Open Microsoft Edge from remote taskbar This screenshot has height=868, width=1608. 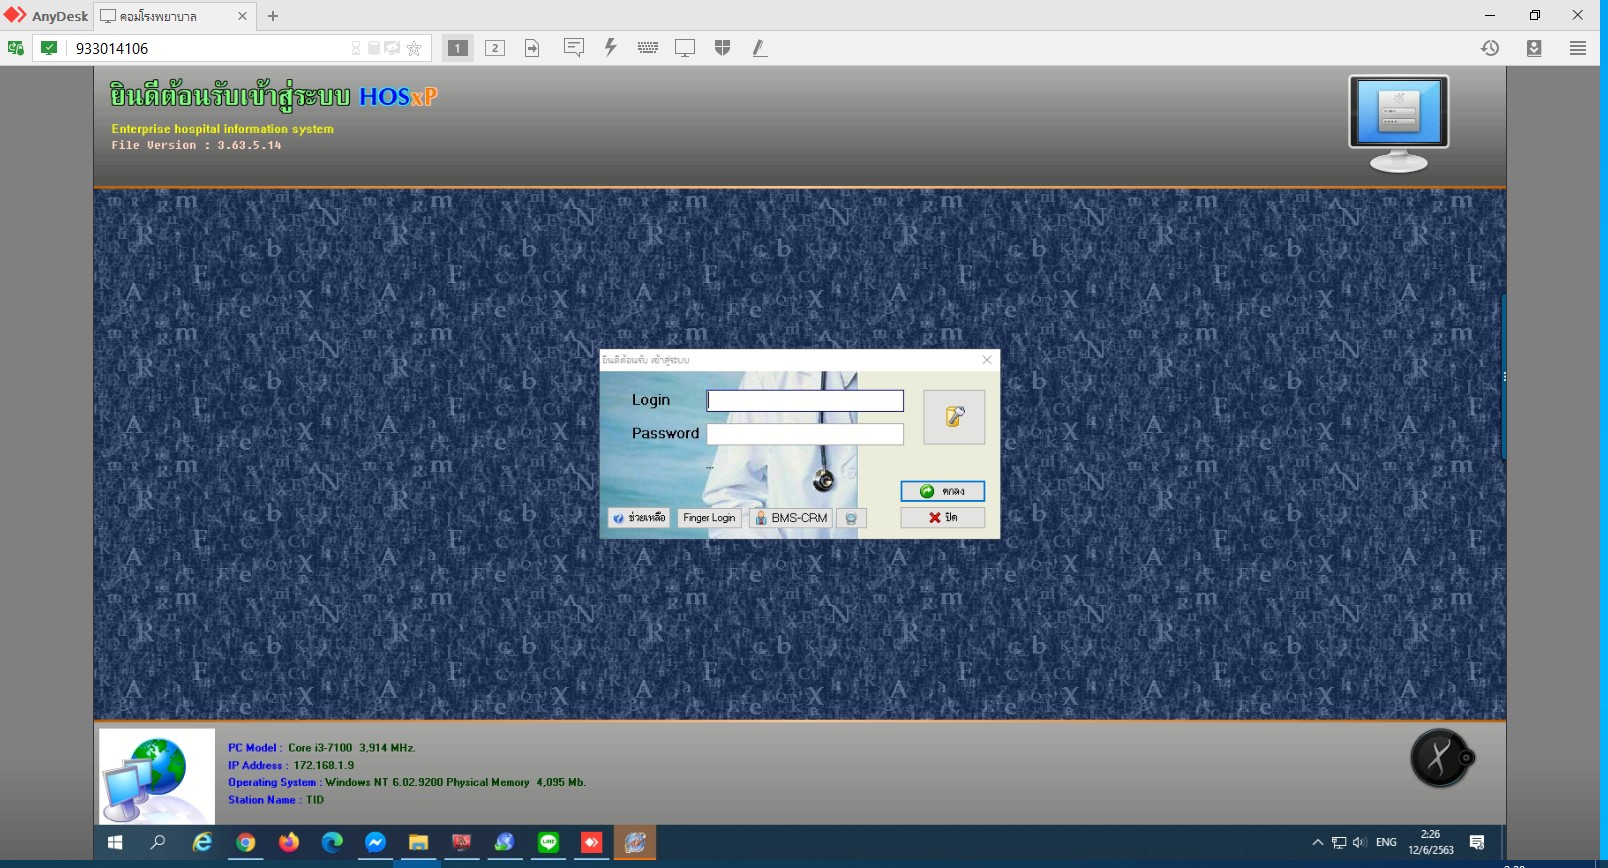pos(332,843)
